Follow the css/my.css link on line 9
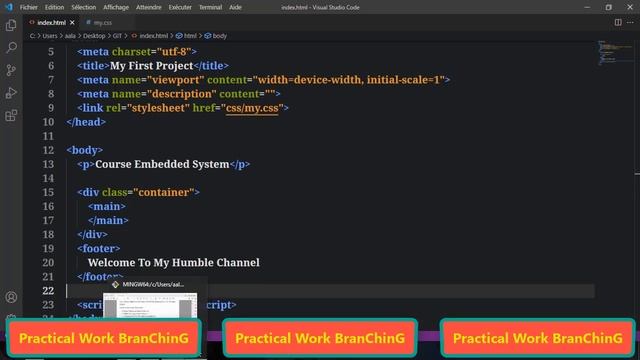 (x=252, y=108)
